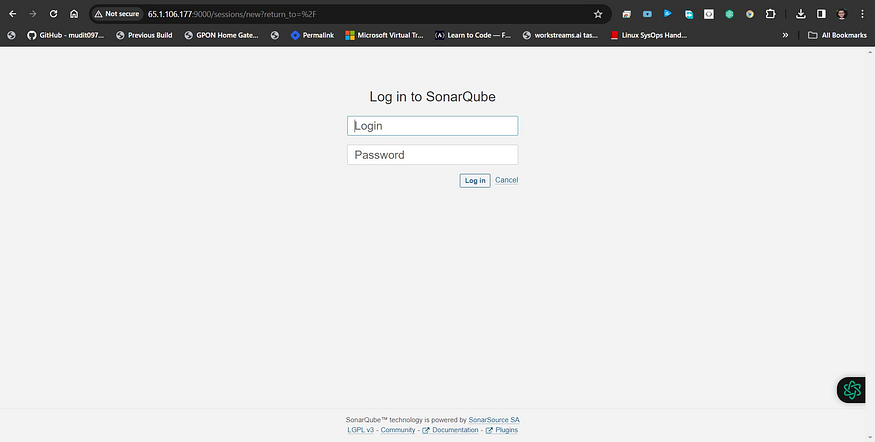Image resolution: width=875 pixels, height=442 pixels.
Task: Open the GPON Home Gate bookmark
Action: click(x=222, y=35)
